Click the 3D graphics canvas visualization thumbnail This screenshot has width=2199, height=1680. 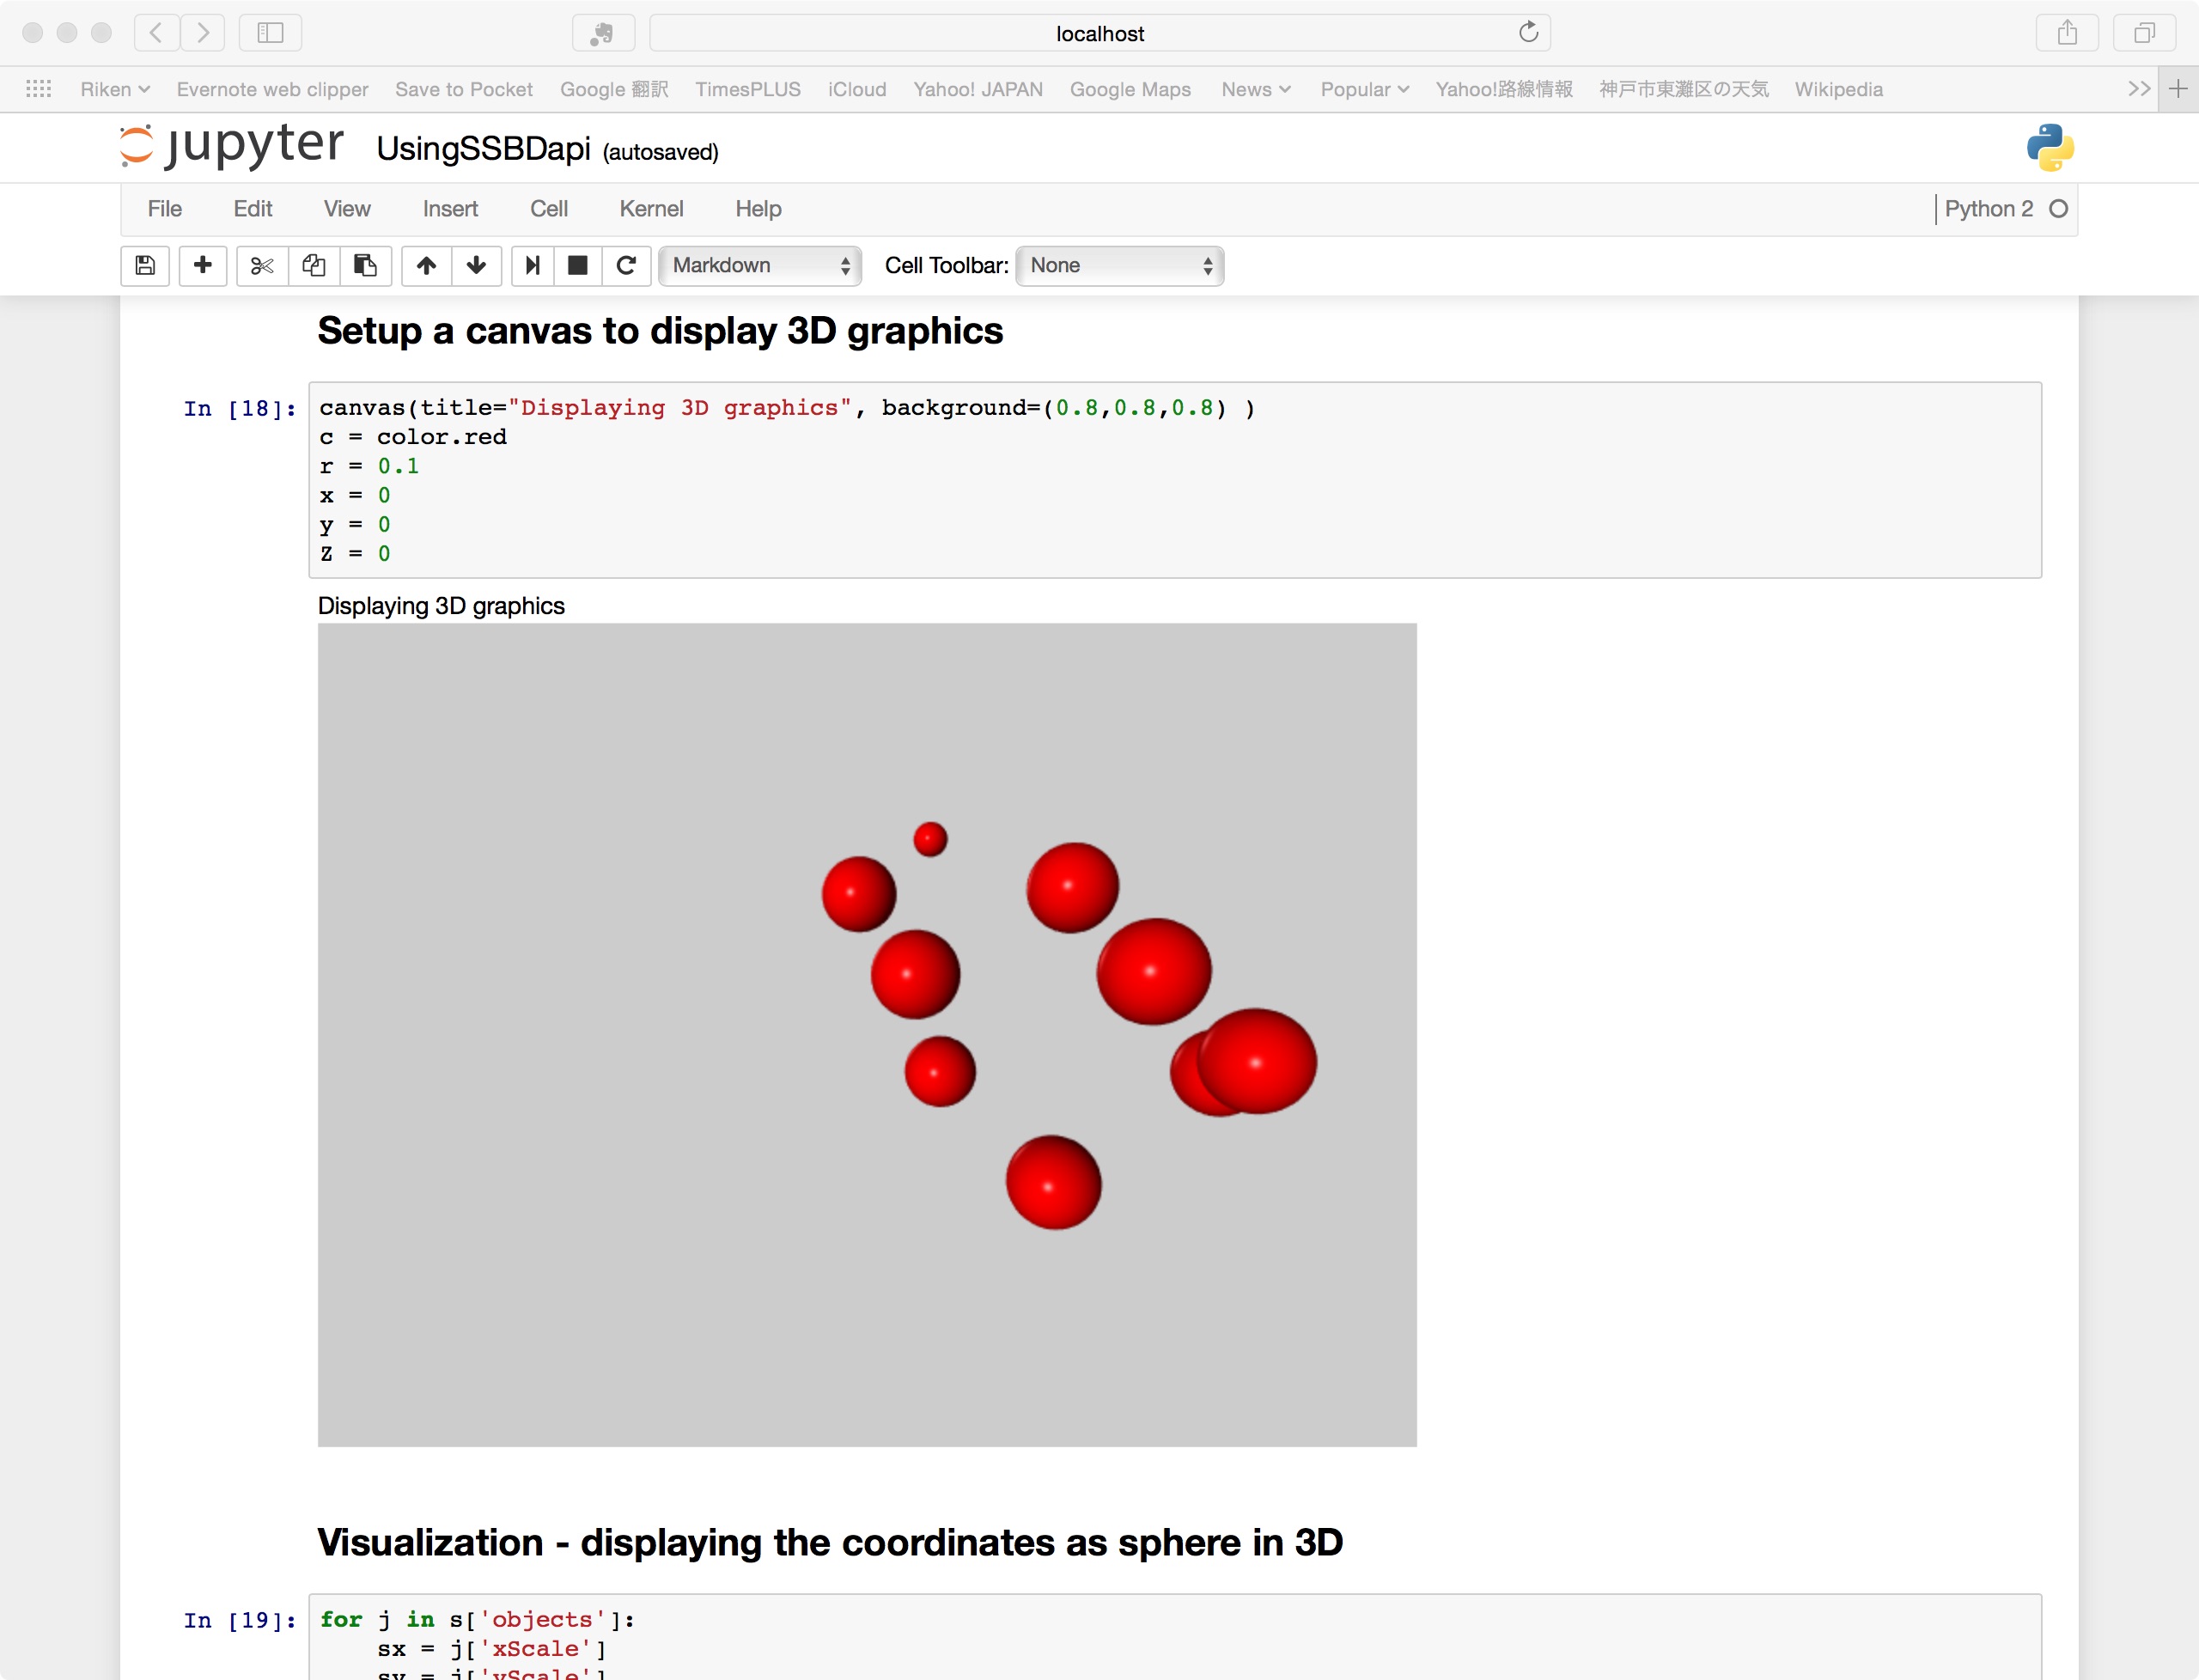point(867,1034)
